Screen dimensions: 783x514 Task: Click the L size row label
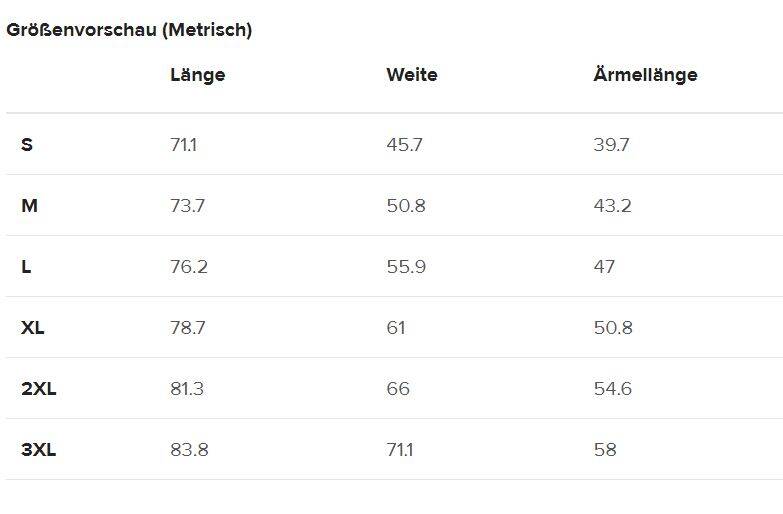click(26, 267)
